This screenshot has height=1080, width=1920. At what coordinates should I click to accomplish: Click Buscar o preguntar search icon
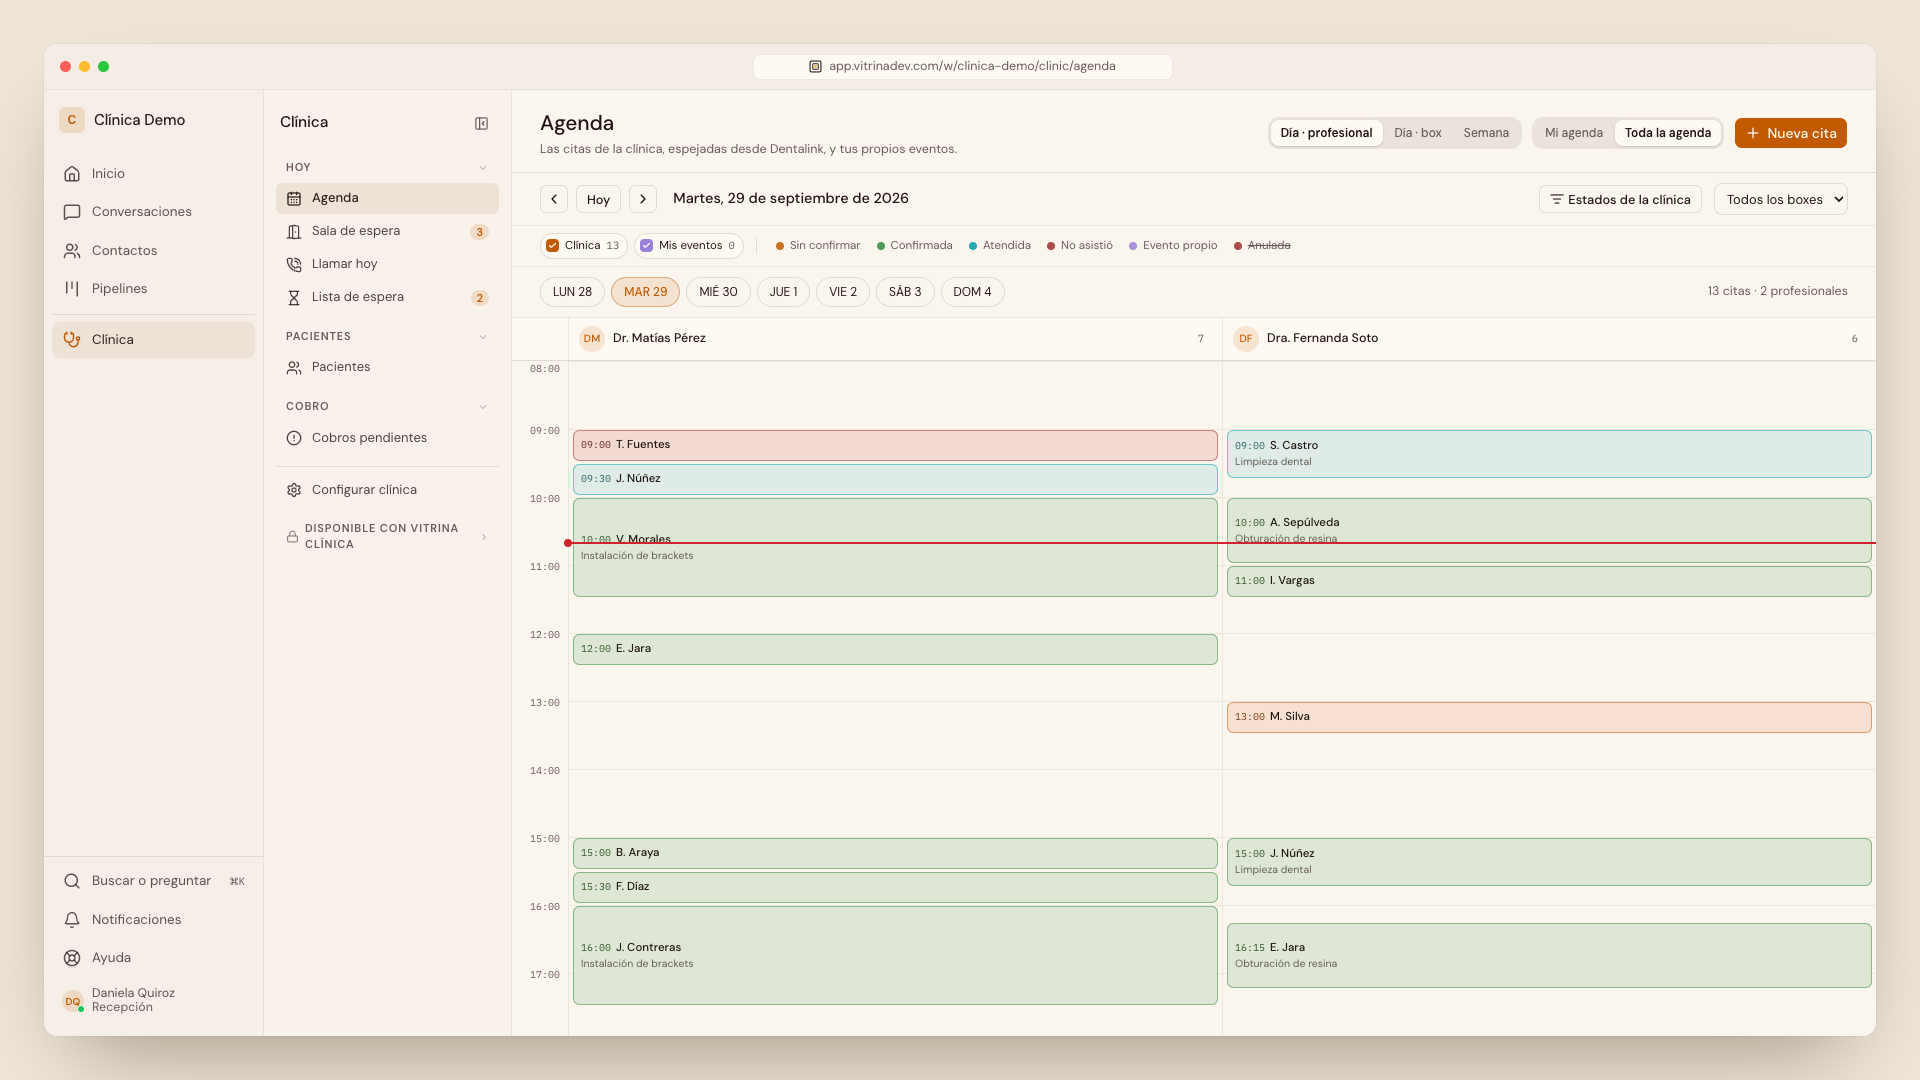tap(72, 881)
